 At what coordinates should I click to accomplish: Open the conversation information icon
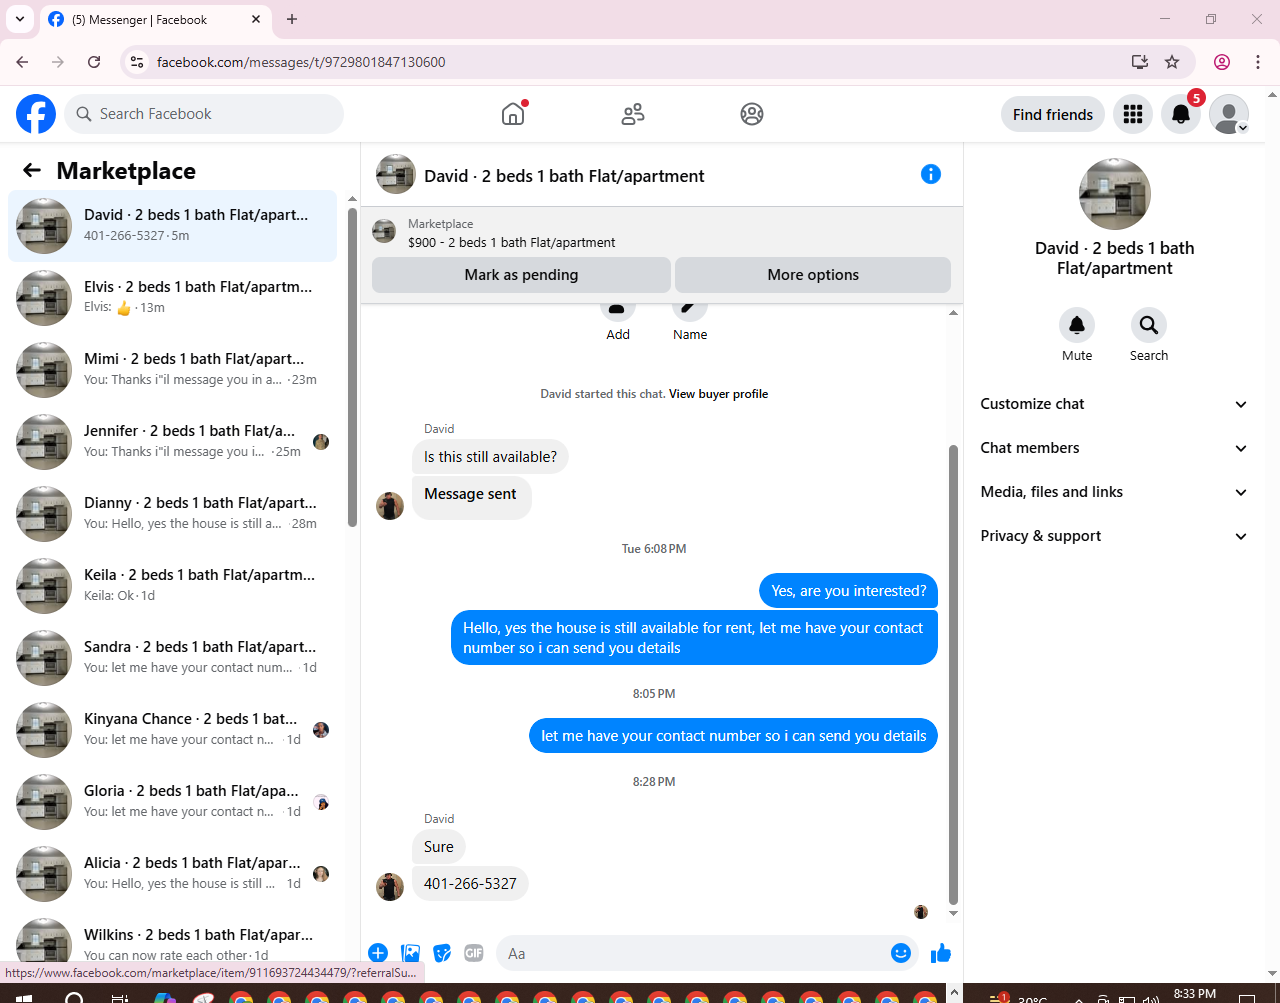pyautogui.click(x=931, y=174)
